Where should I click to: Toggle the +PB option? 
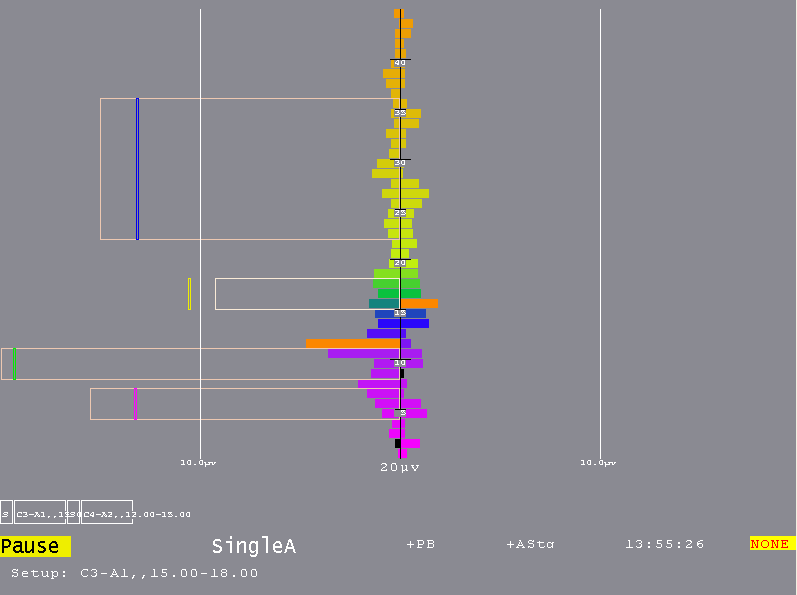pos(420,544)
